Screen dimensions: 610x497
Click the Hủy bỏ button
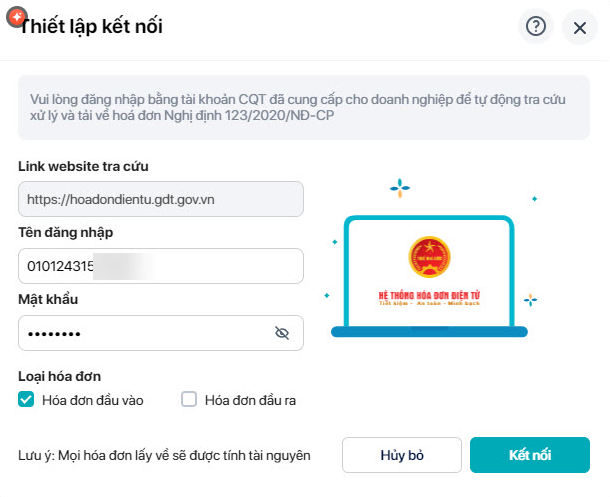pos(402,455)
